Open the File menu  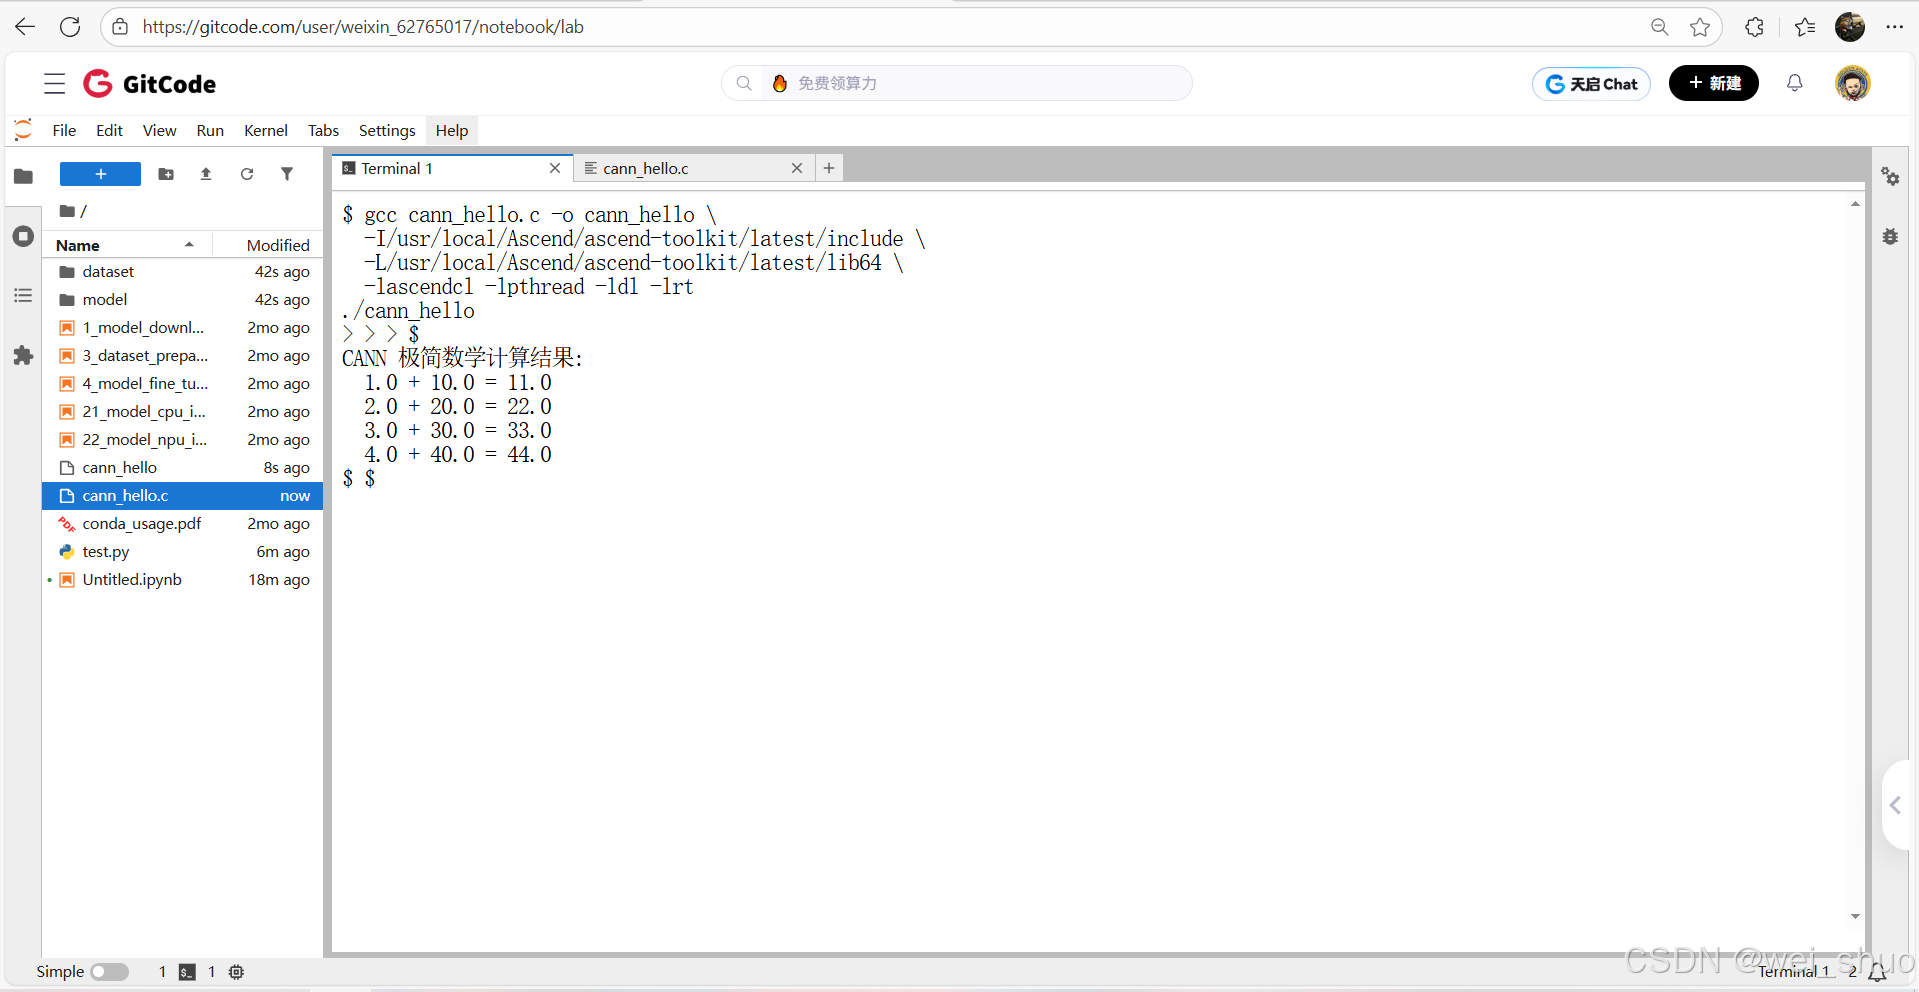pos(64,131)
